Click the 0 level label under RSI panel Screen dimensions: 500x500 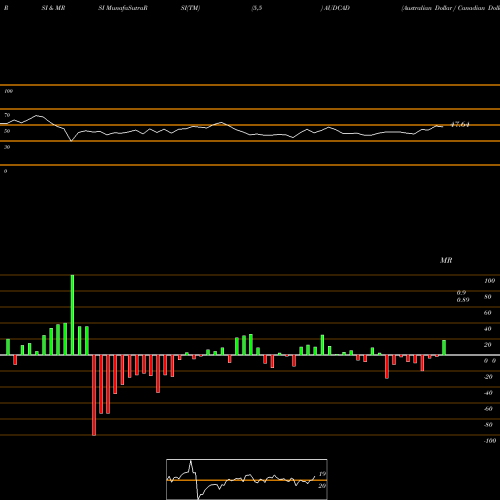tap(5, 171)
